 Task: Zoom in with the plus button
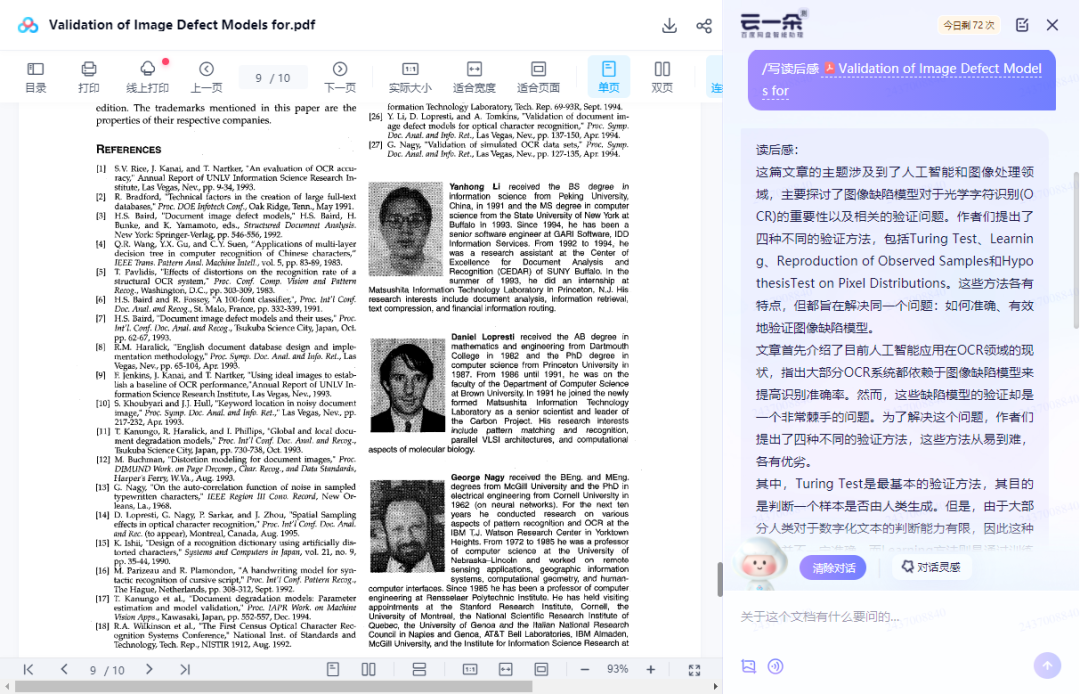pyautogui.click(x=650, y=669)
